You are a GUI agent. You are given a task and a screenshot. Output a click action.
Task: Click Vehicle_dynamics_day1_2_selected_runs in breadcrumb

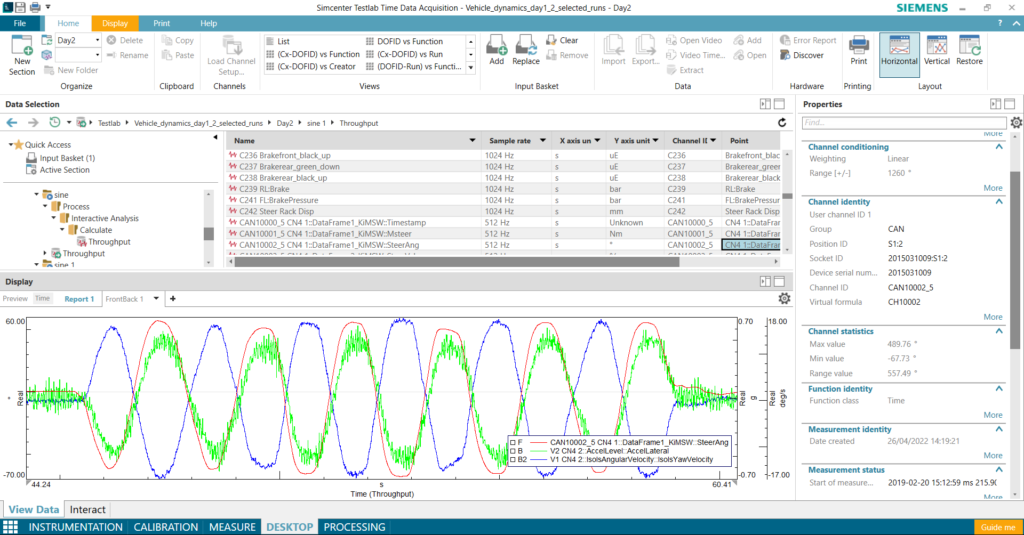tap(198, 123)
